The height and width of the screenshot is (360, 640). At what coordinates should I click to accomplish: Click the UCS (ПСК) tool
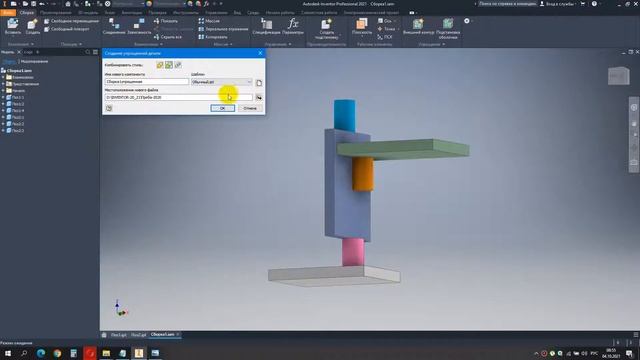[385, 37]
